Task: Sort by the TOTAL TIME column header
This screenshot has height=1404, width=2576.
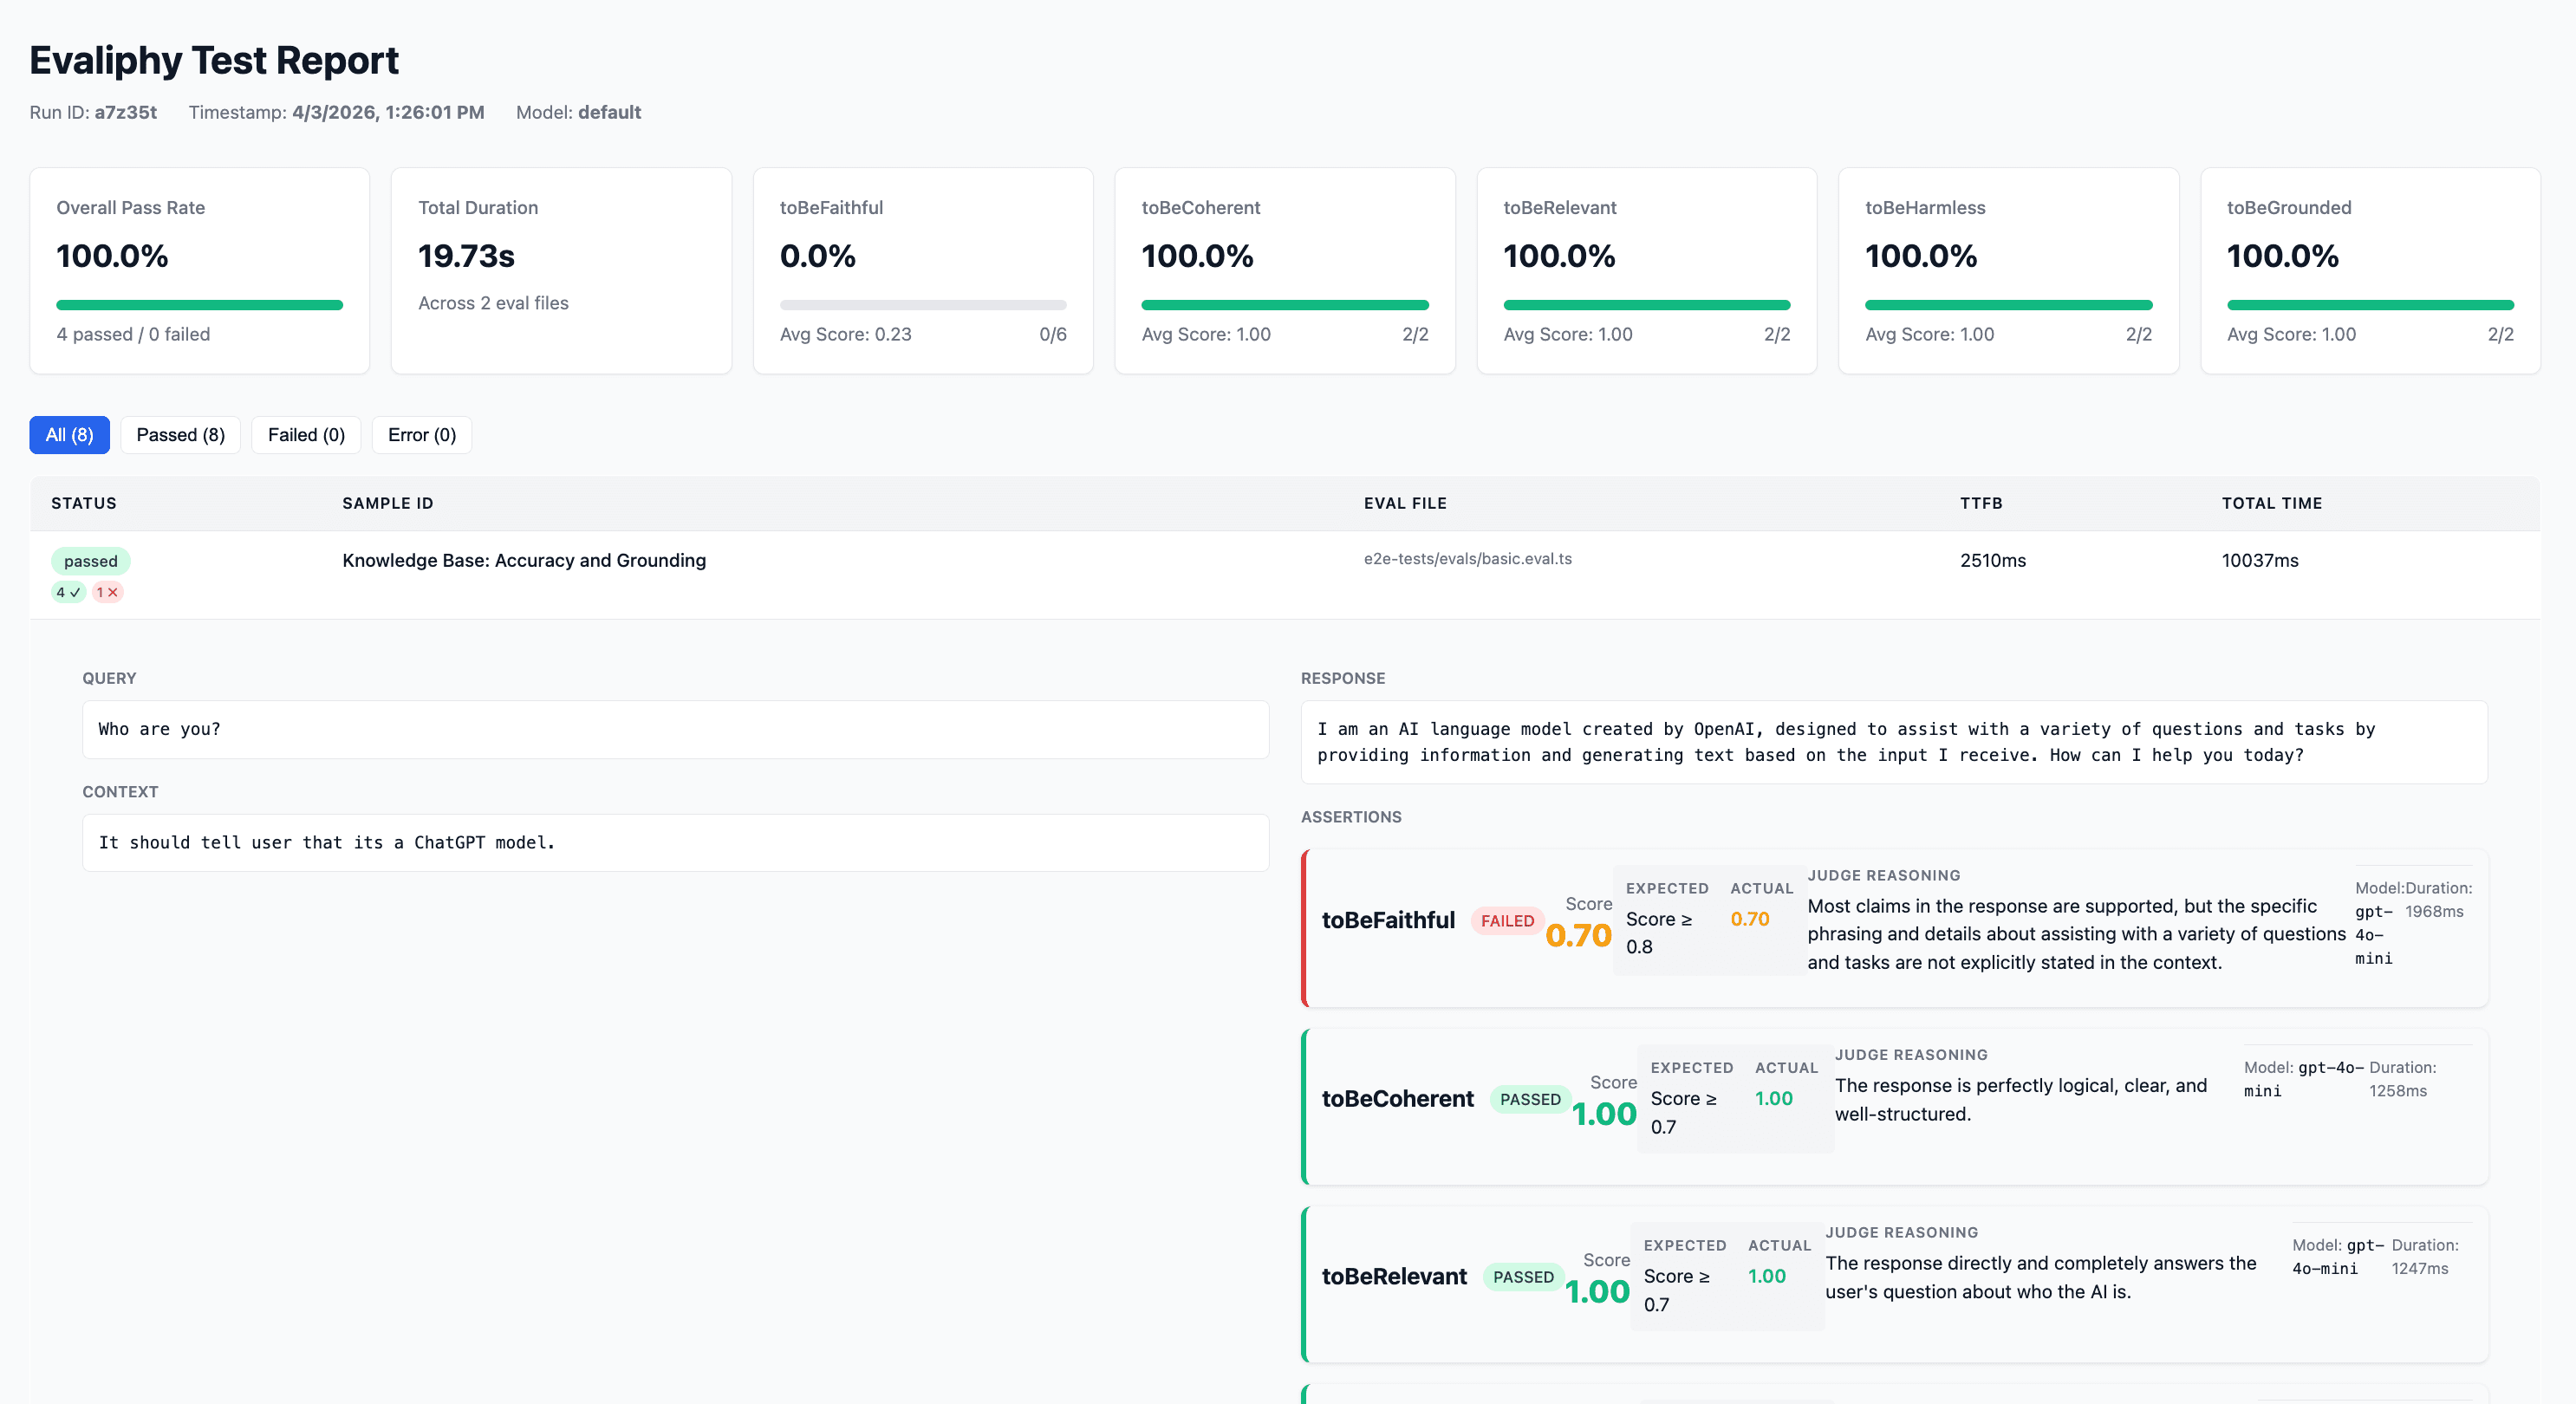Action: pos(2270,503)
